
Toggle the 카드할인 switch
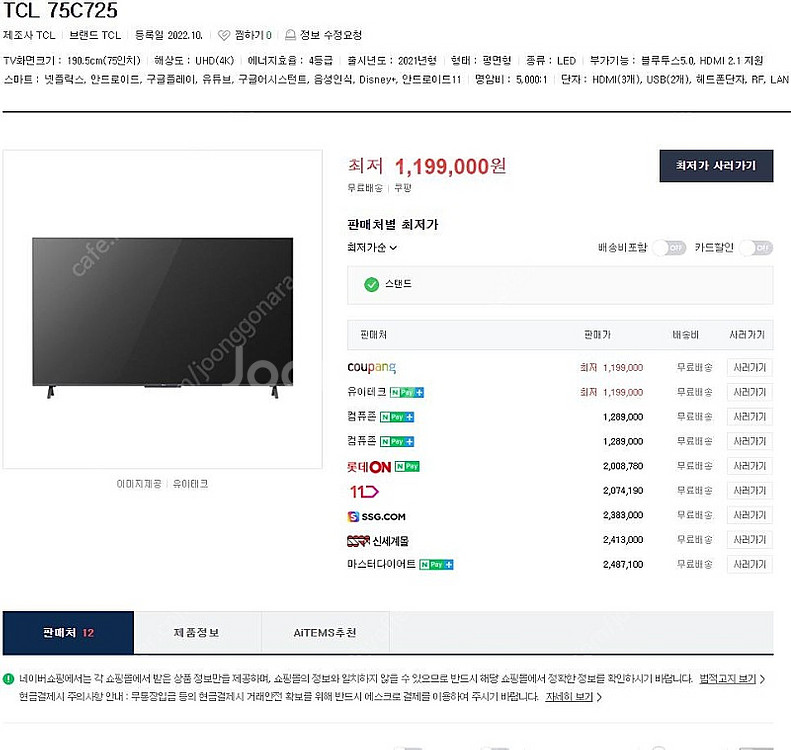756,248
